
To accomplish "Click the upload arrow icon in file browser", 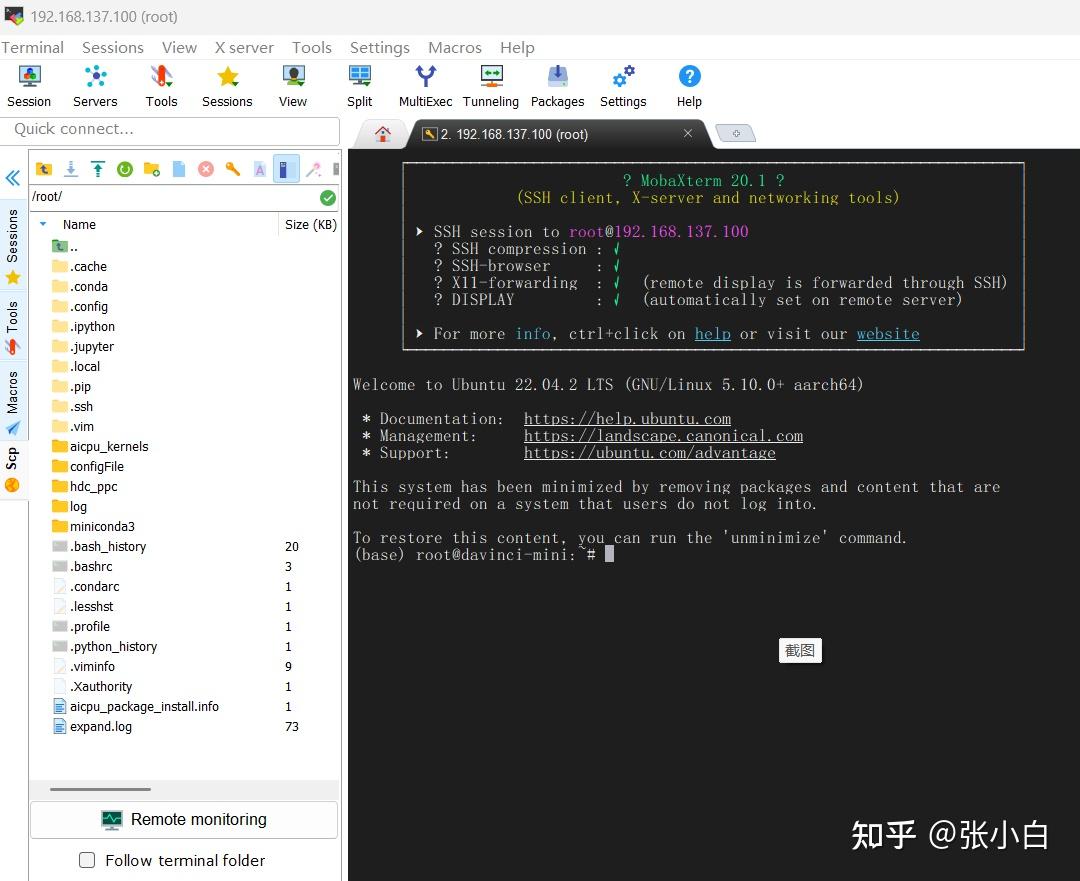I will coord(98,169).
